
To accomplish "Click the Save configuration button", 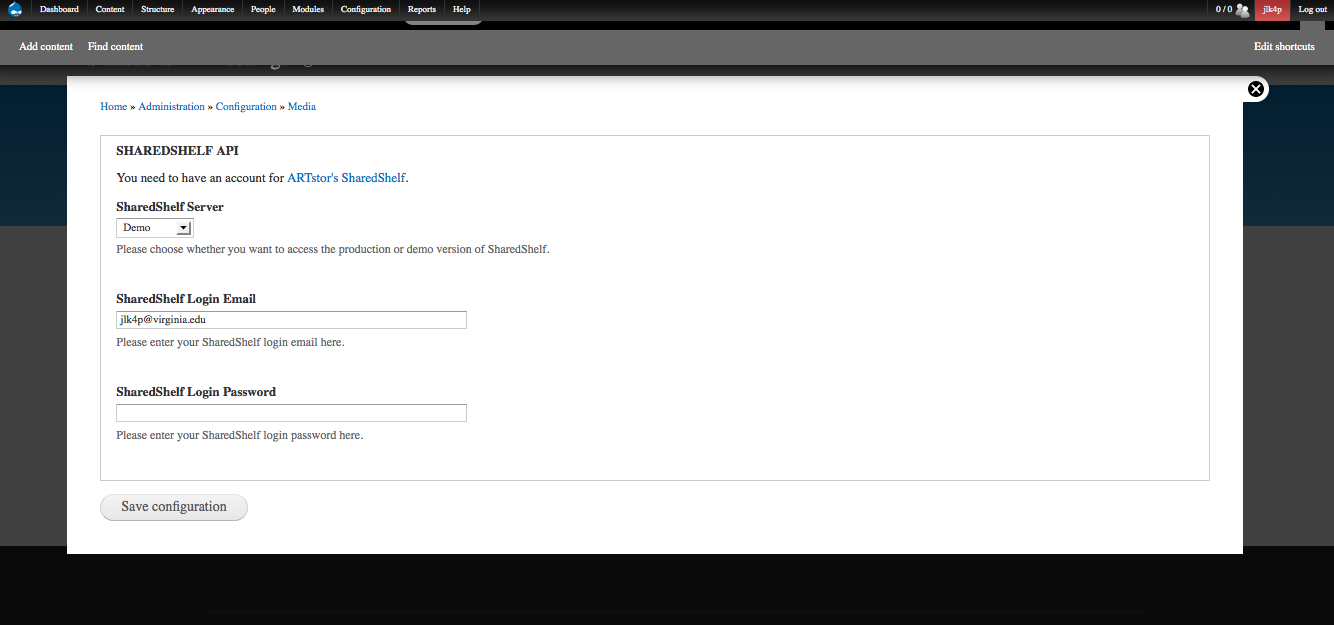I will pos(174,507).
